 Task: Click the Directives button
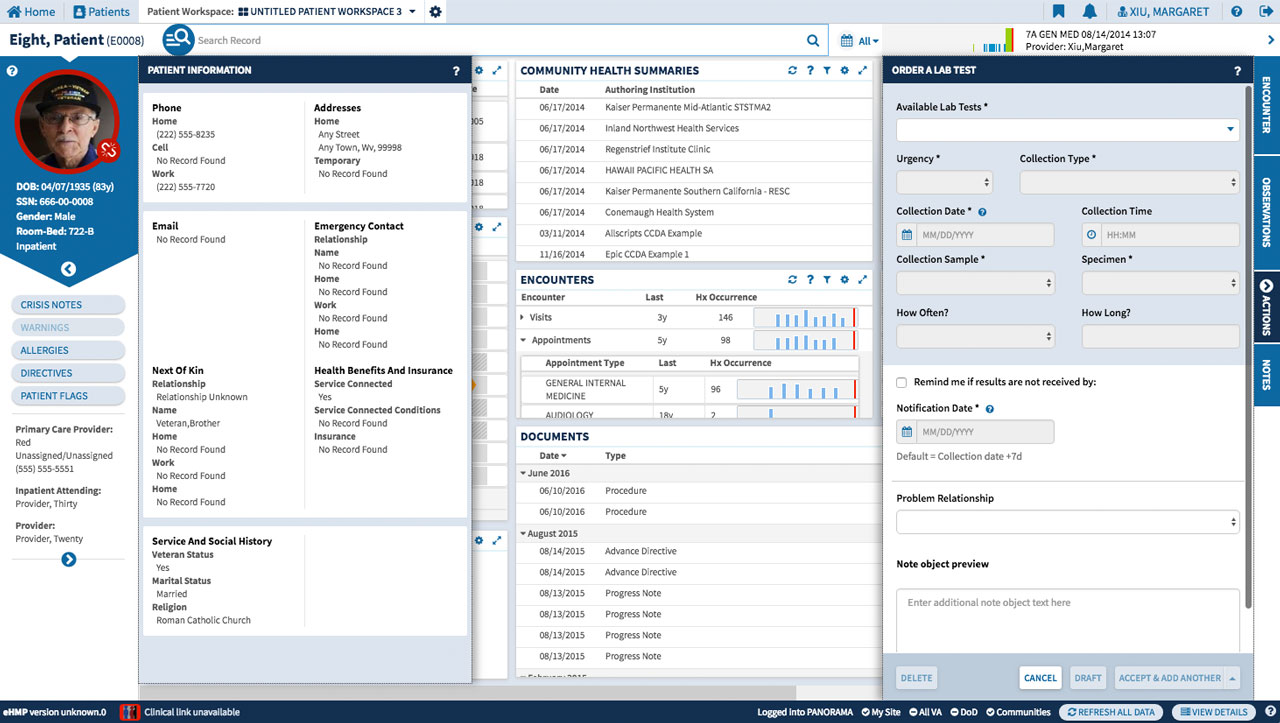click(x=68, y=373)
